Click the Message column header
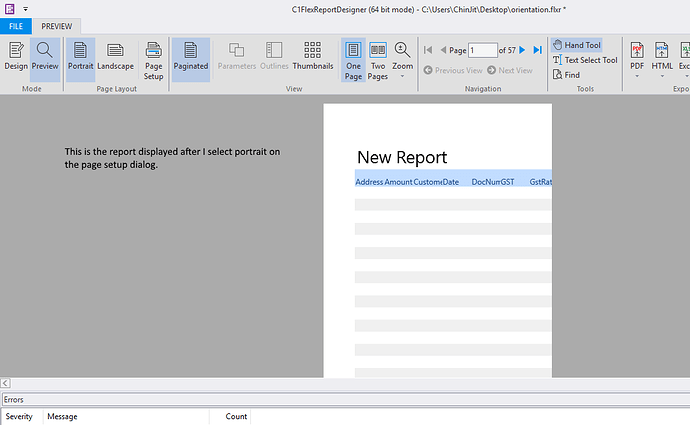This screenshot has width=690, height=425. (62, 416)
